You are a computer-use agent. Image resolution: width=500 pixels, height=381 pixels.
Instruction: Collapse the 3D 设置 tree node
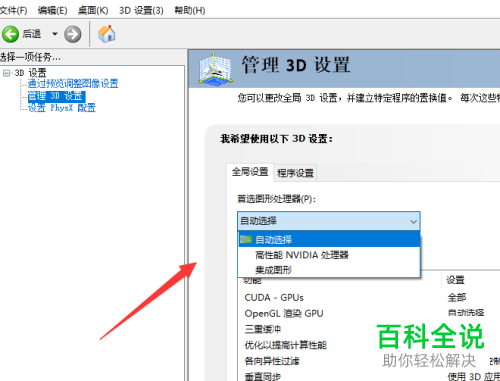[6, 73]
